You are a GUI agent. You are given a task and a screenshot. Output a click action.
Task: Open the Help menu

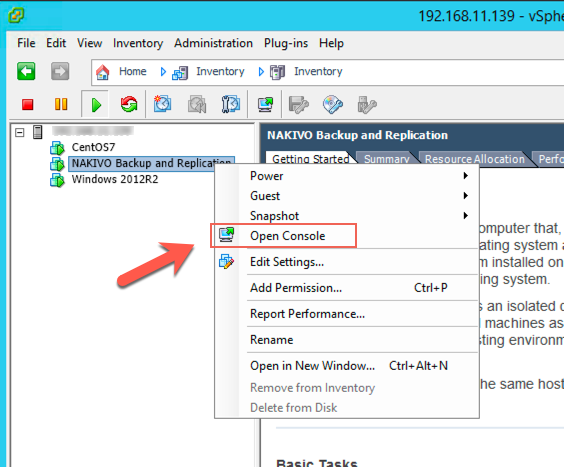(x=331, y=43)
